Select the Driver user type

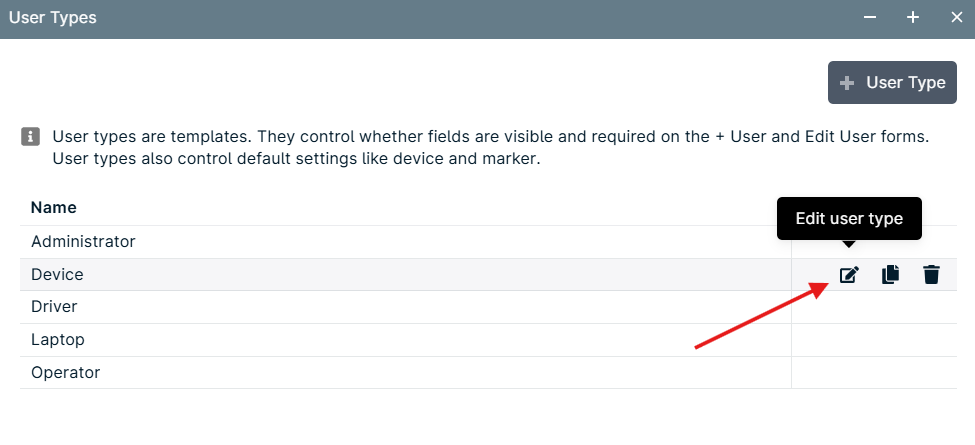click(x=405, y=307)
